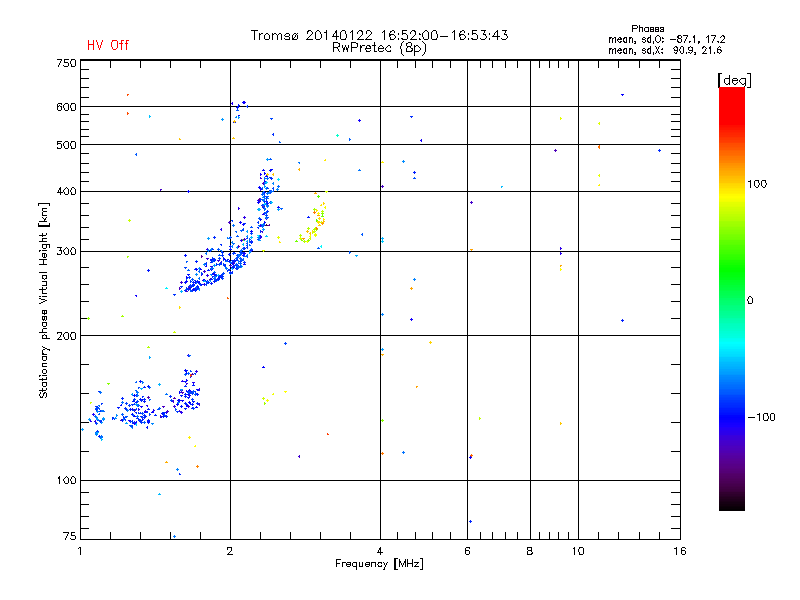Click the 0 colorbar tick label
This screenshot has width=800, height=600.
750,300
